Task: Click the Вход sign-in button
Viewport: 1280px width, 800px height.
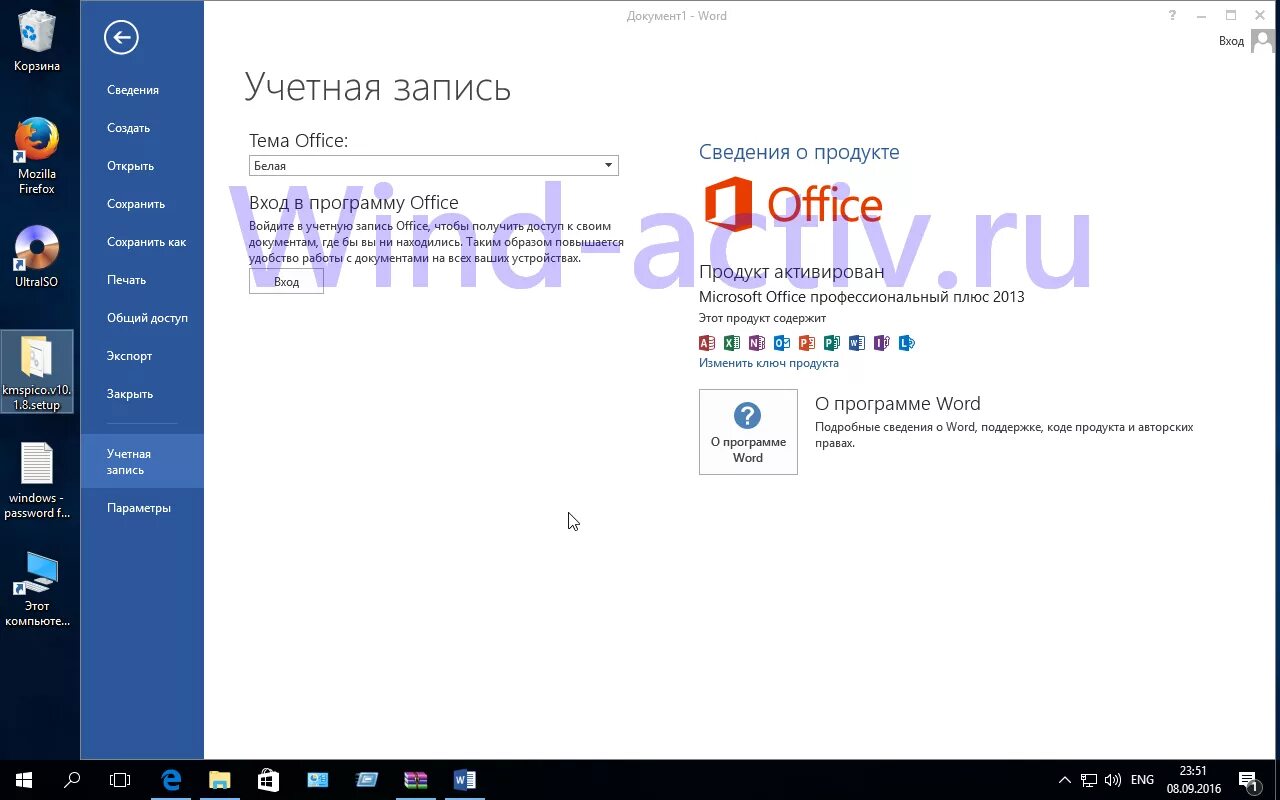Action: (x=286, y=282)
